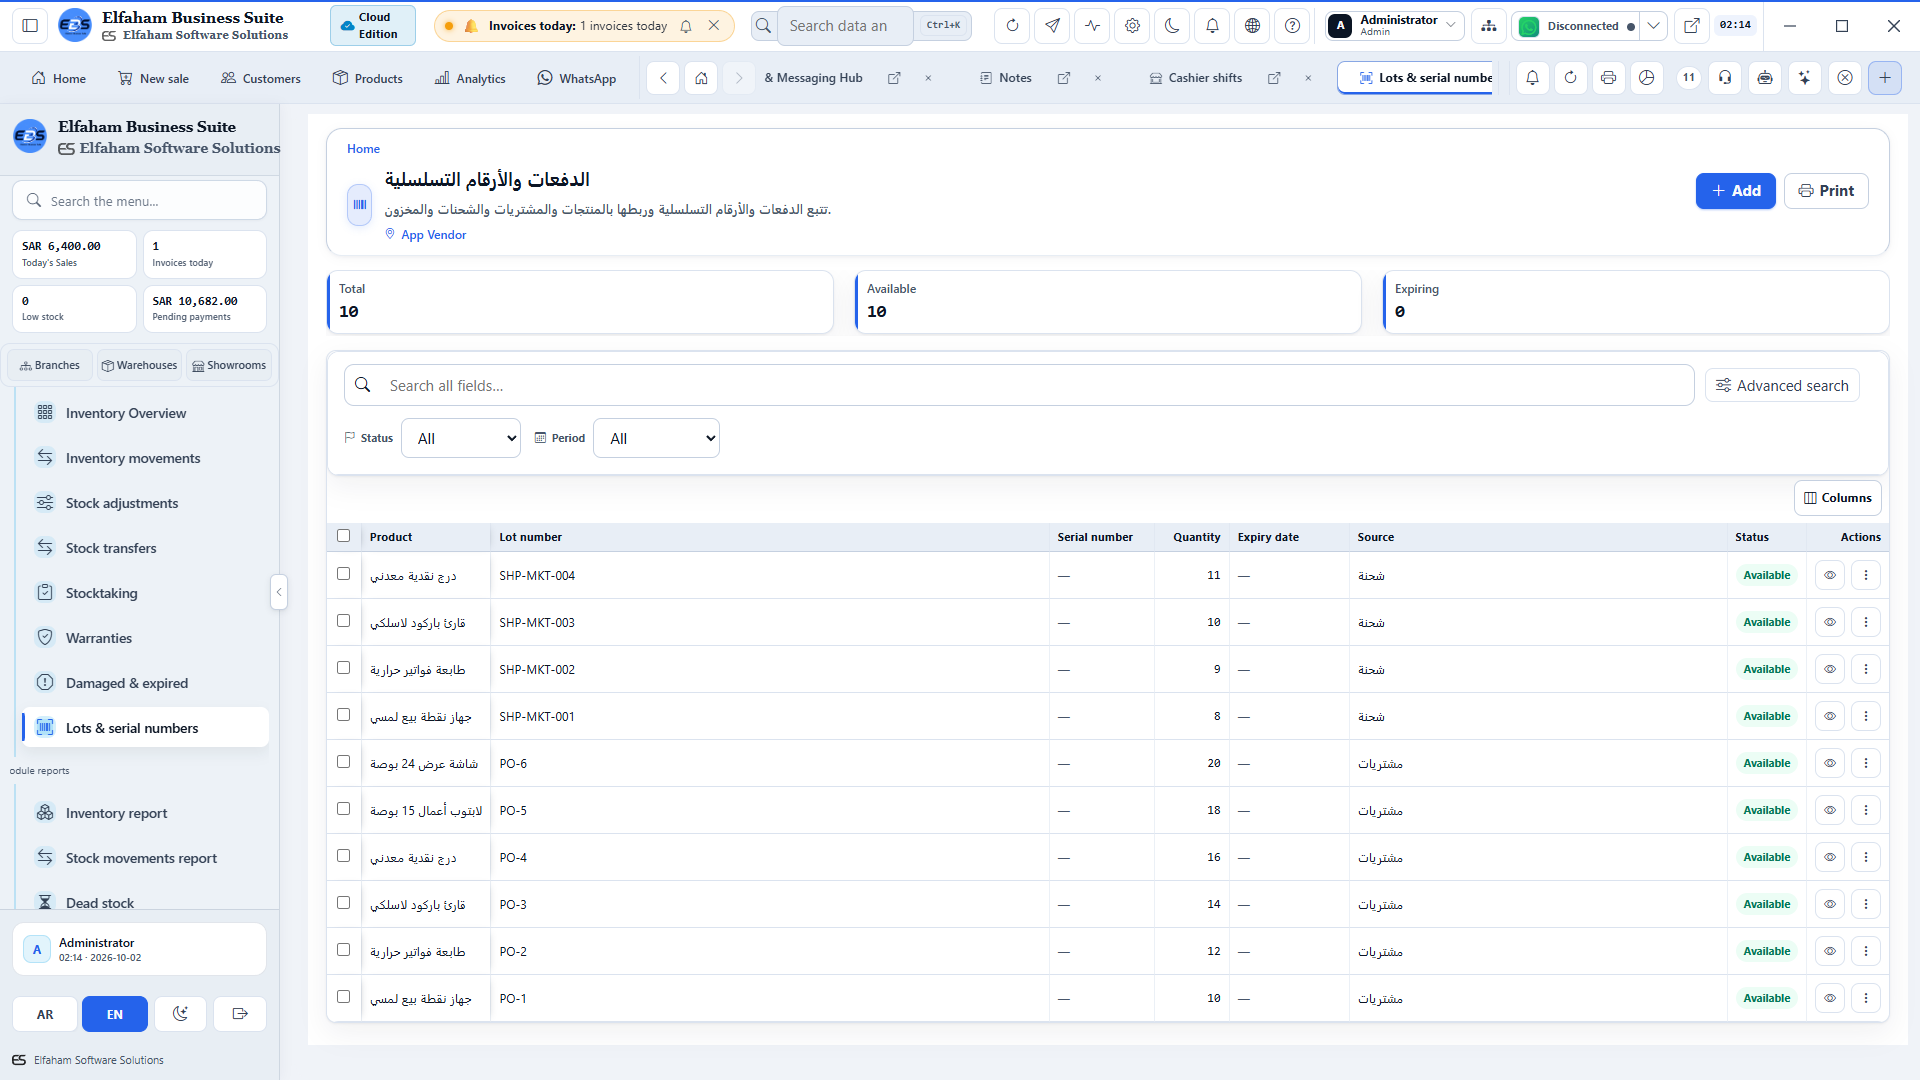
Task: Check the PO-6 row checkbox
Action: tap(344, 762)
